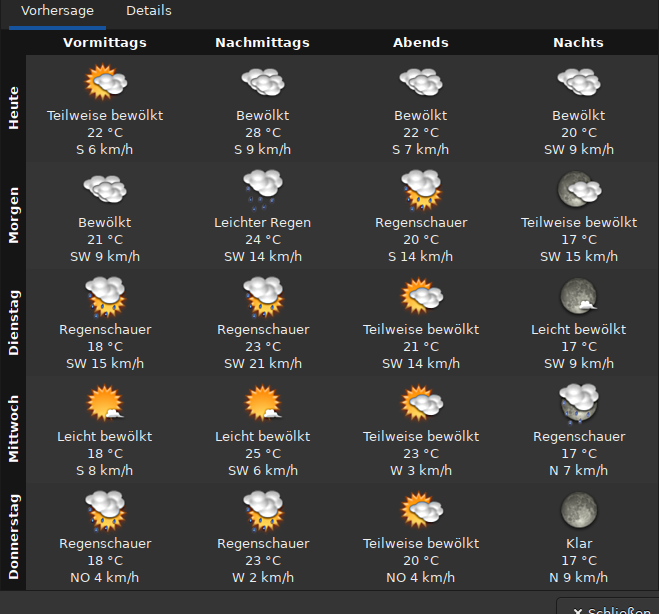Screen dimensions: 659x614
Task: Click the S 7 km/h wind value
Action: 421,150
